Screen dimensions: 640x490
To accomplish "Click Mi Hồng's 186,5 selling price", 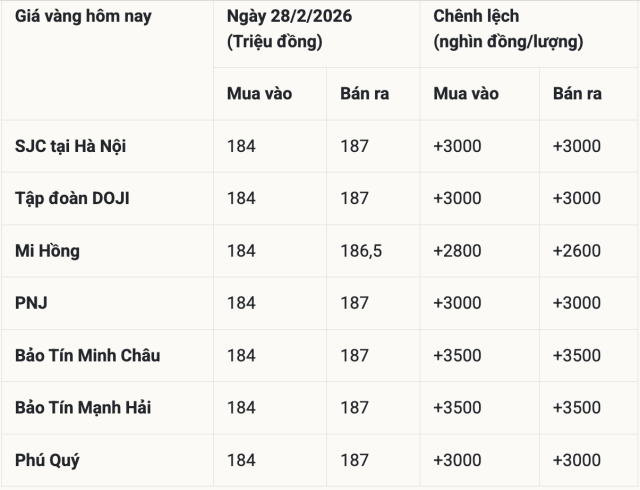I will click(361, 251).
